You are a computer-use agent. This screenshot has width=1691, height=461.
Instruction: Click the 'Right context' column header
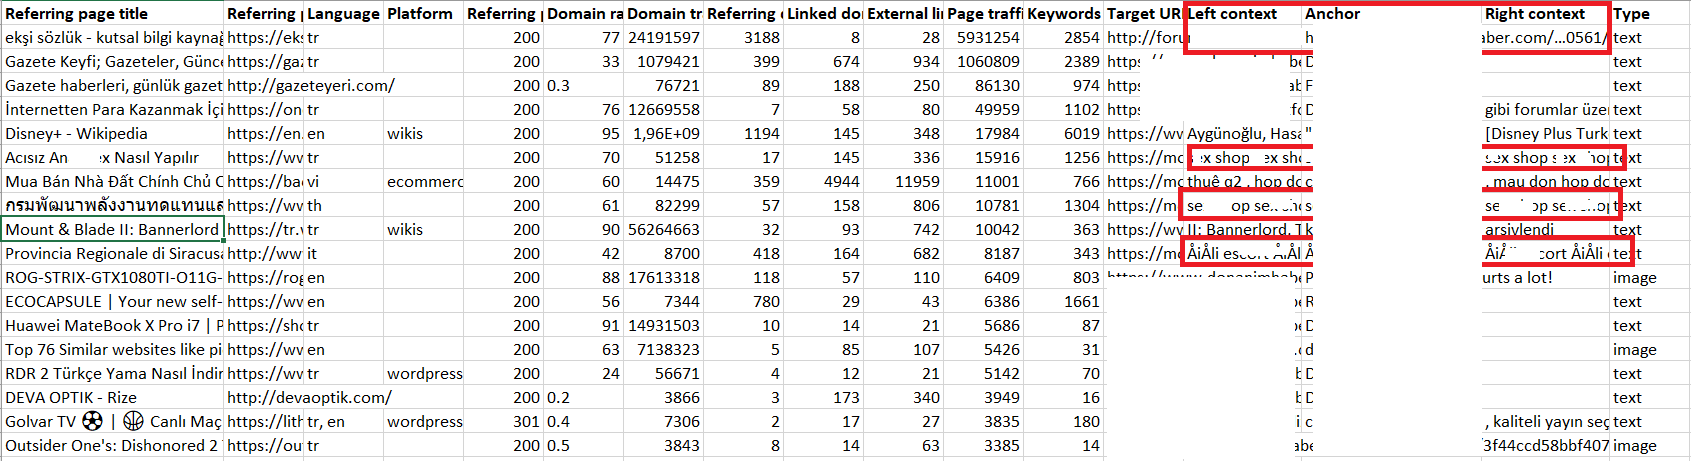pyautogui.click(x=1546, y=14)
